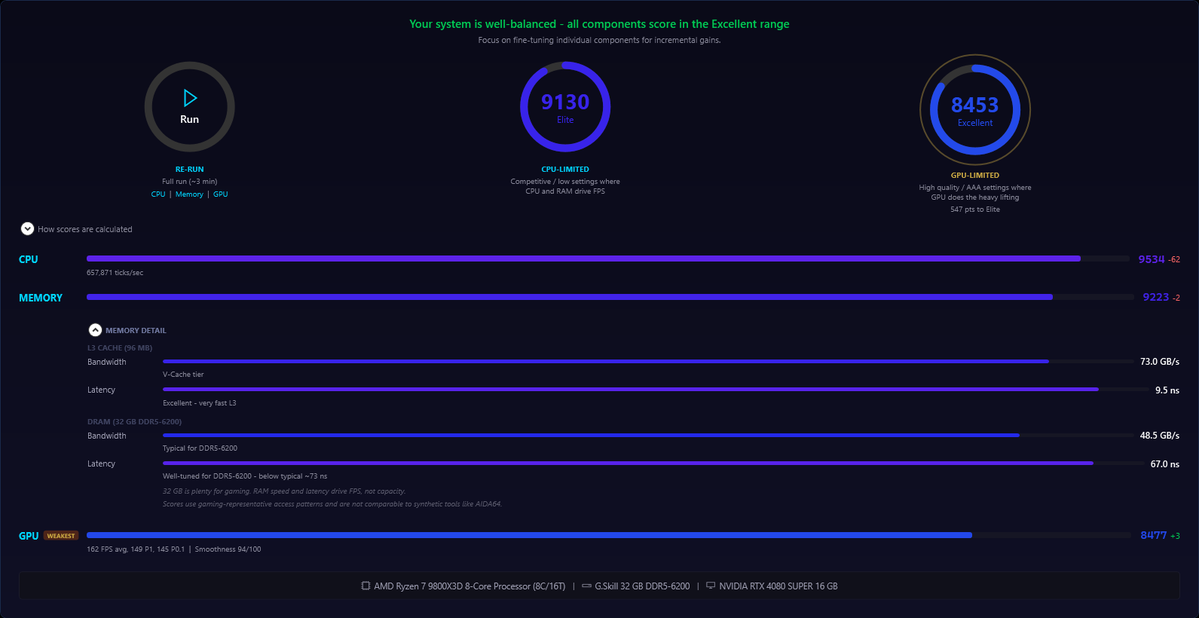Switch to the MEMORY score section
The image size is (1199, 618).
41,296
